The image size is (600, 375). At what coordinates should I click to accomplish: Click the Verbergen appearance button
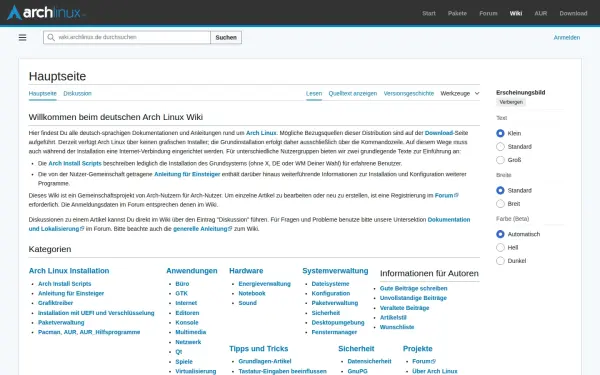(x=511, y=102)
